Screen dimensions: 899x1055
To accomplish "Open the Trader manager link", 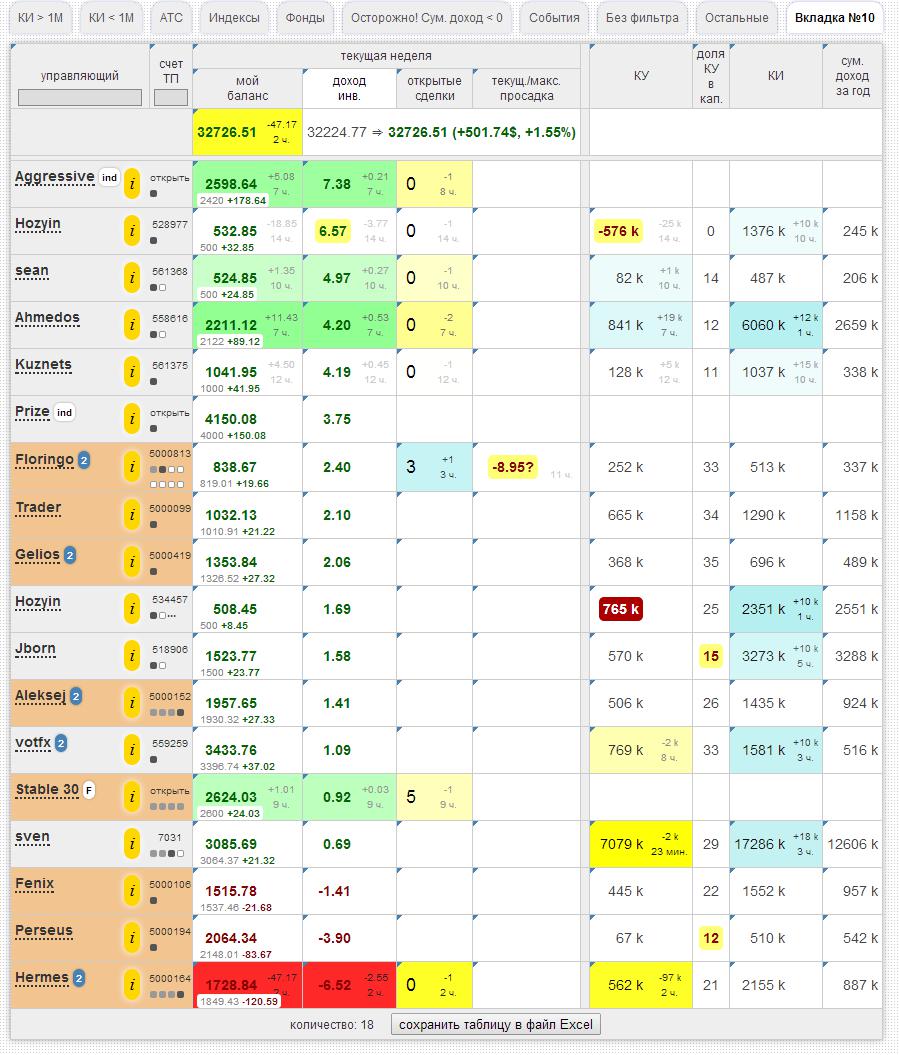I will click(x=38, y=507).
